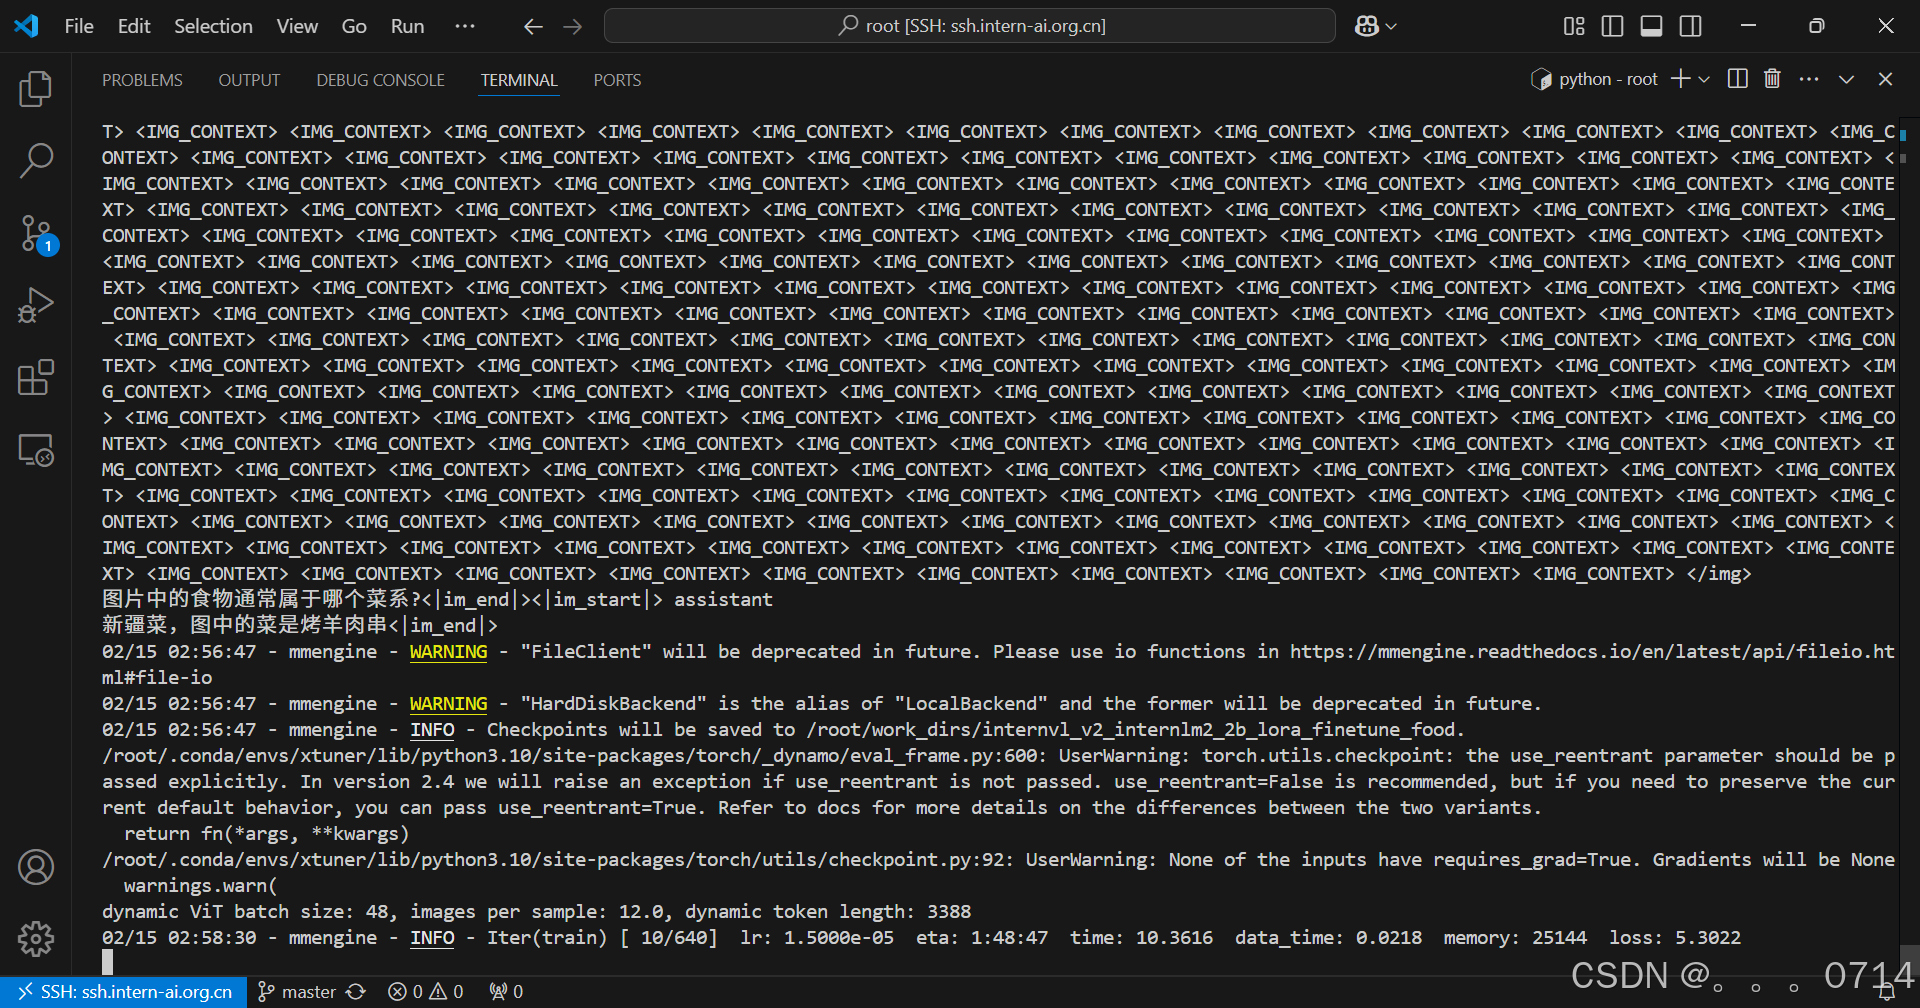1920x1008 pixels.
Task: Click the 'dynamic ViT batch size: 48' line
Action: [536, 912]
